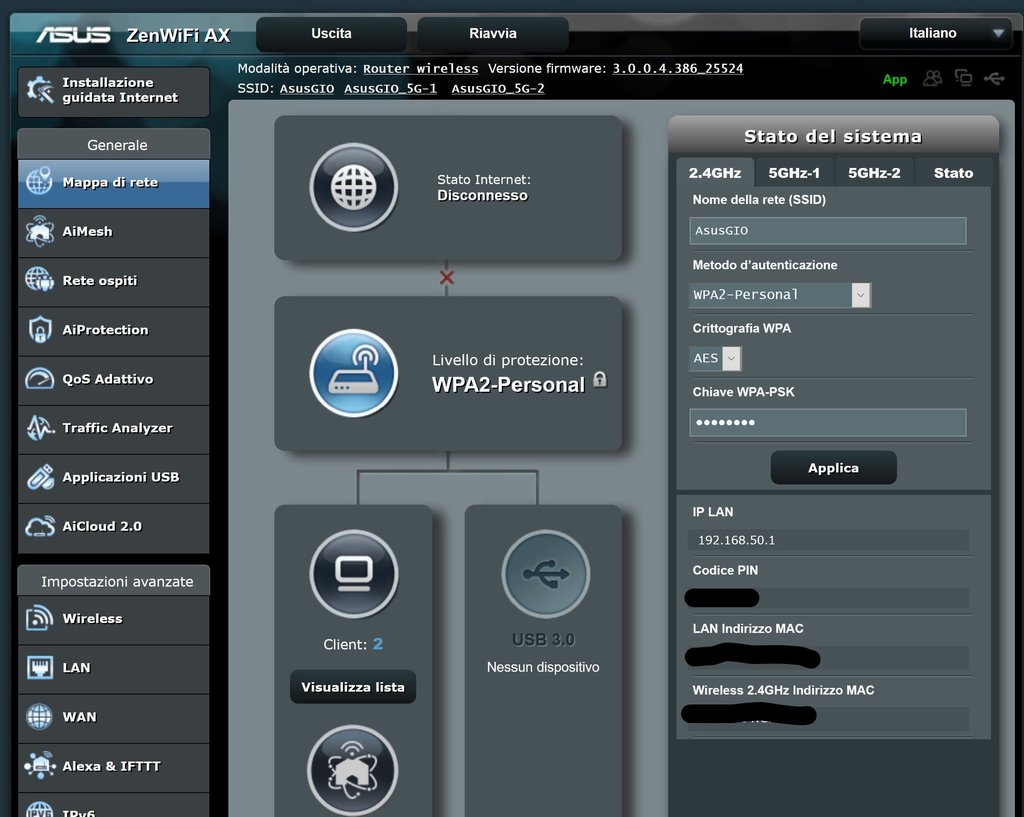
Task: Click the network copy icon in header
Action: [964, 78]
